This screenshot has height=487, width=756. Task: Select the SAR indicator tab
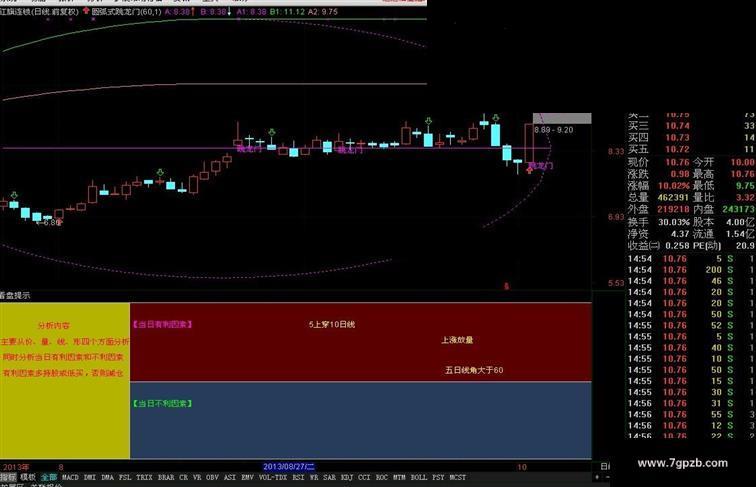tap(329, 477)
